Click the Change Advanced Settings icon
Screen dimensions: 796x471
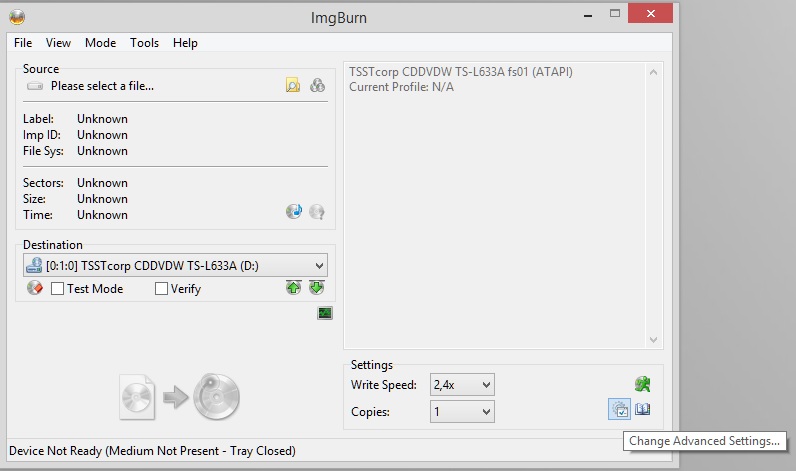pyautogui.click(x=619, y=409)
